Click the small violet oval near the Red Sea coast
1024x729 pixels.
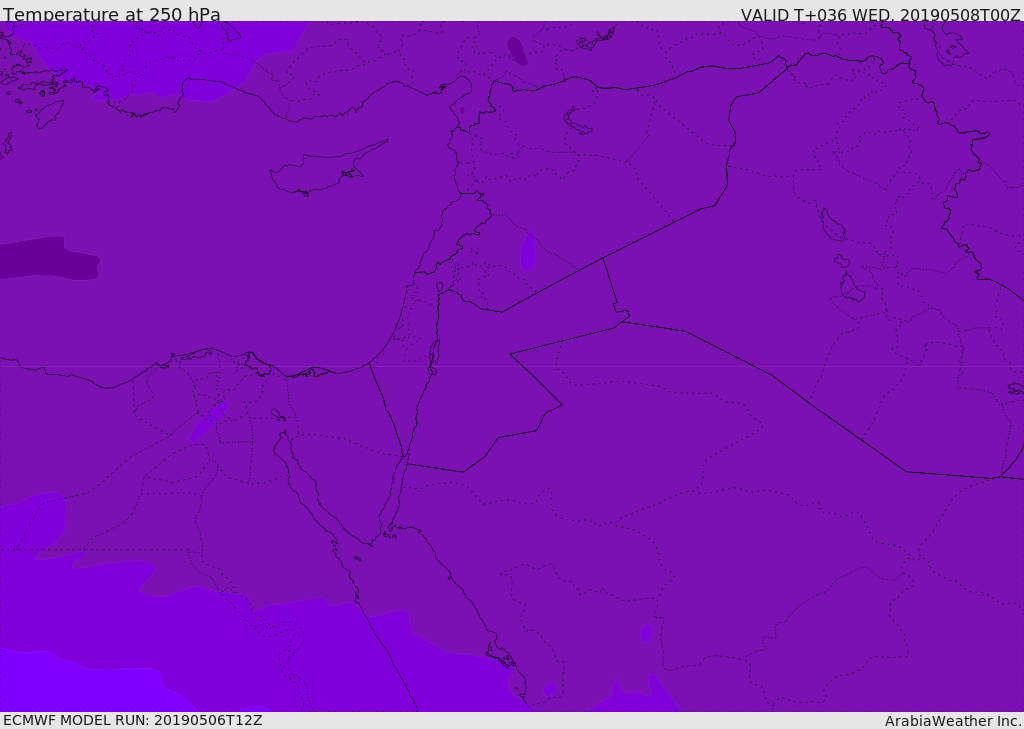[550, 689]
